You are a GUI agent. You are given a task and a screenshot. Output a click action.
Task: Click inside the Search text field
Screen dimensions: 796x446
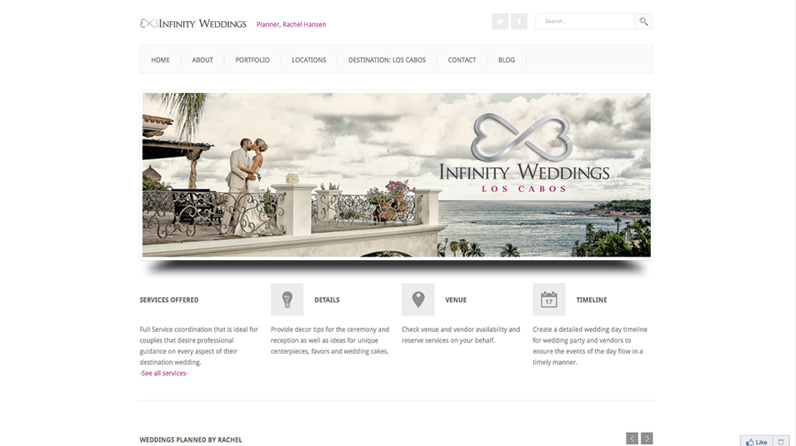pyautogui.click(x=587, y=21)
